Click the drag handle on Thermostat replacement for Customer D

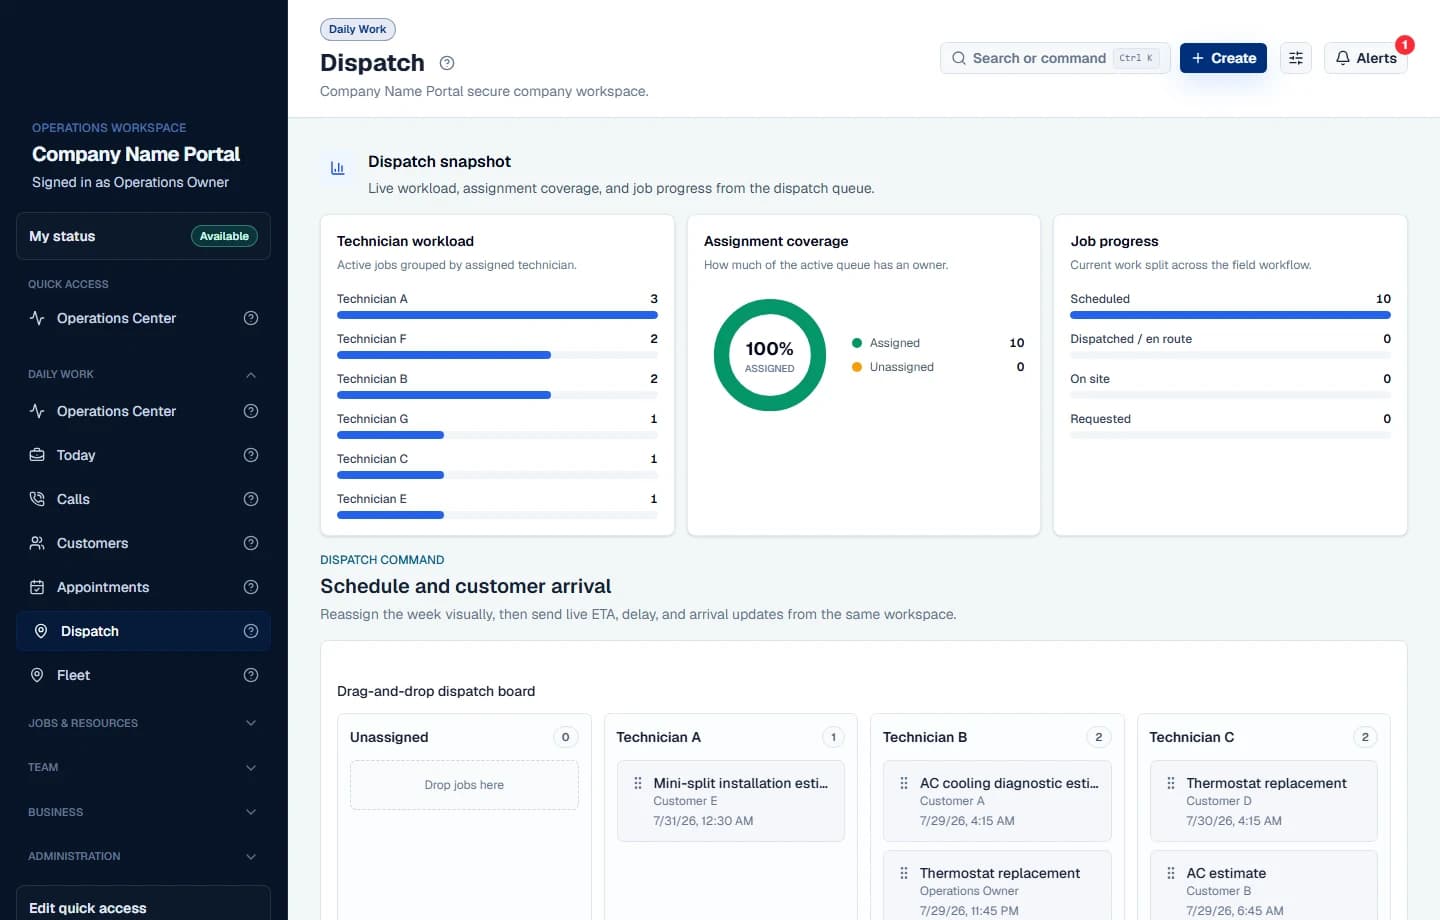pyautogui.click(x=1171, y=783)
